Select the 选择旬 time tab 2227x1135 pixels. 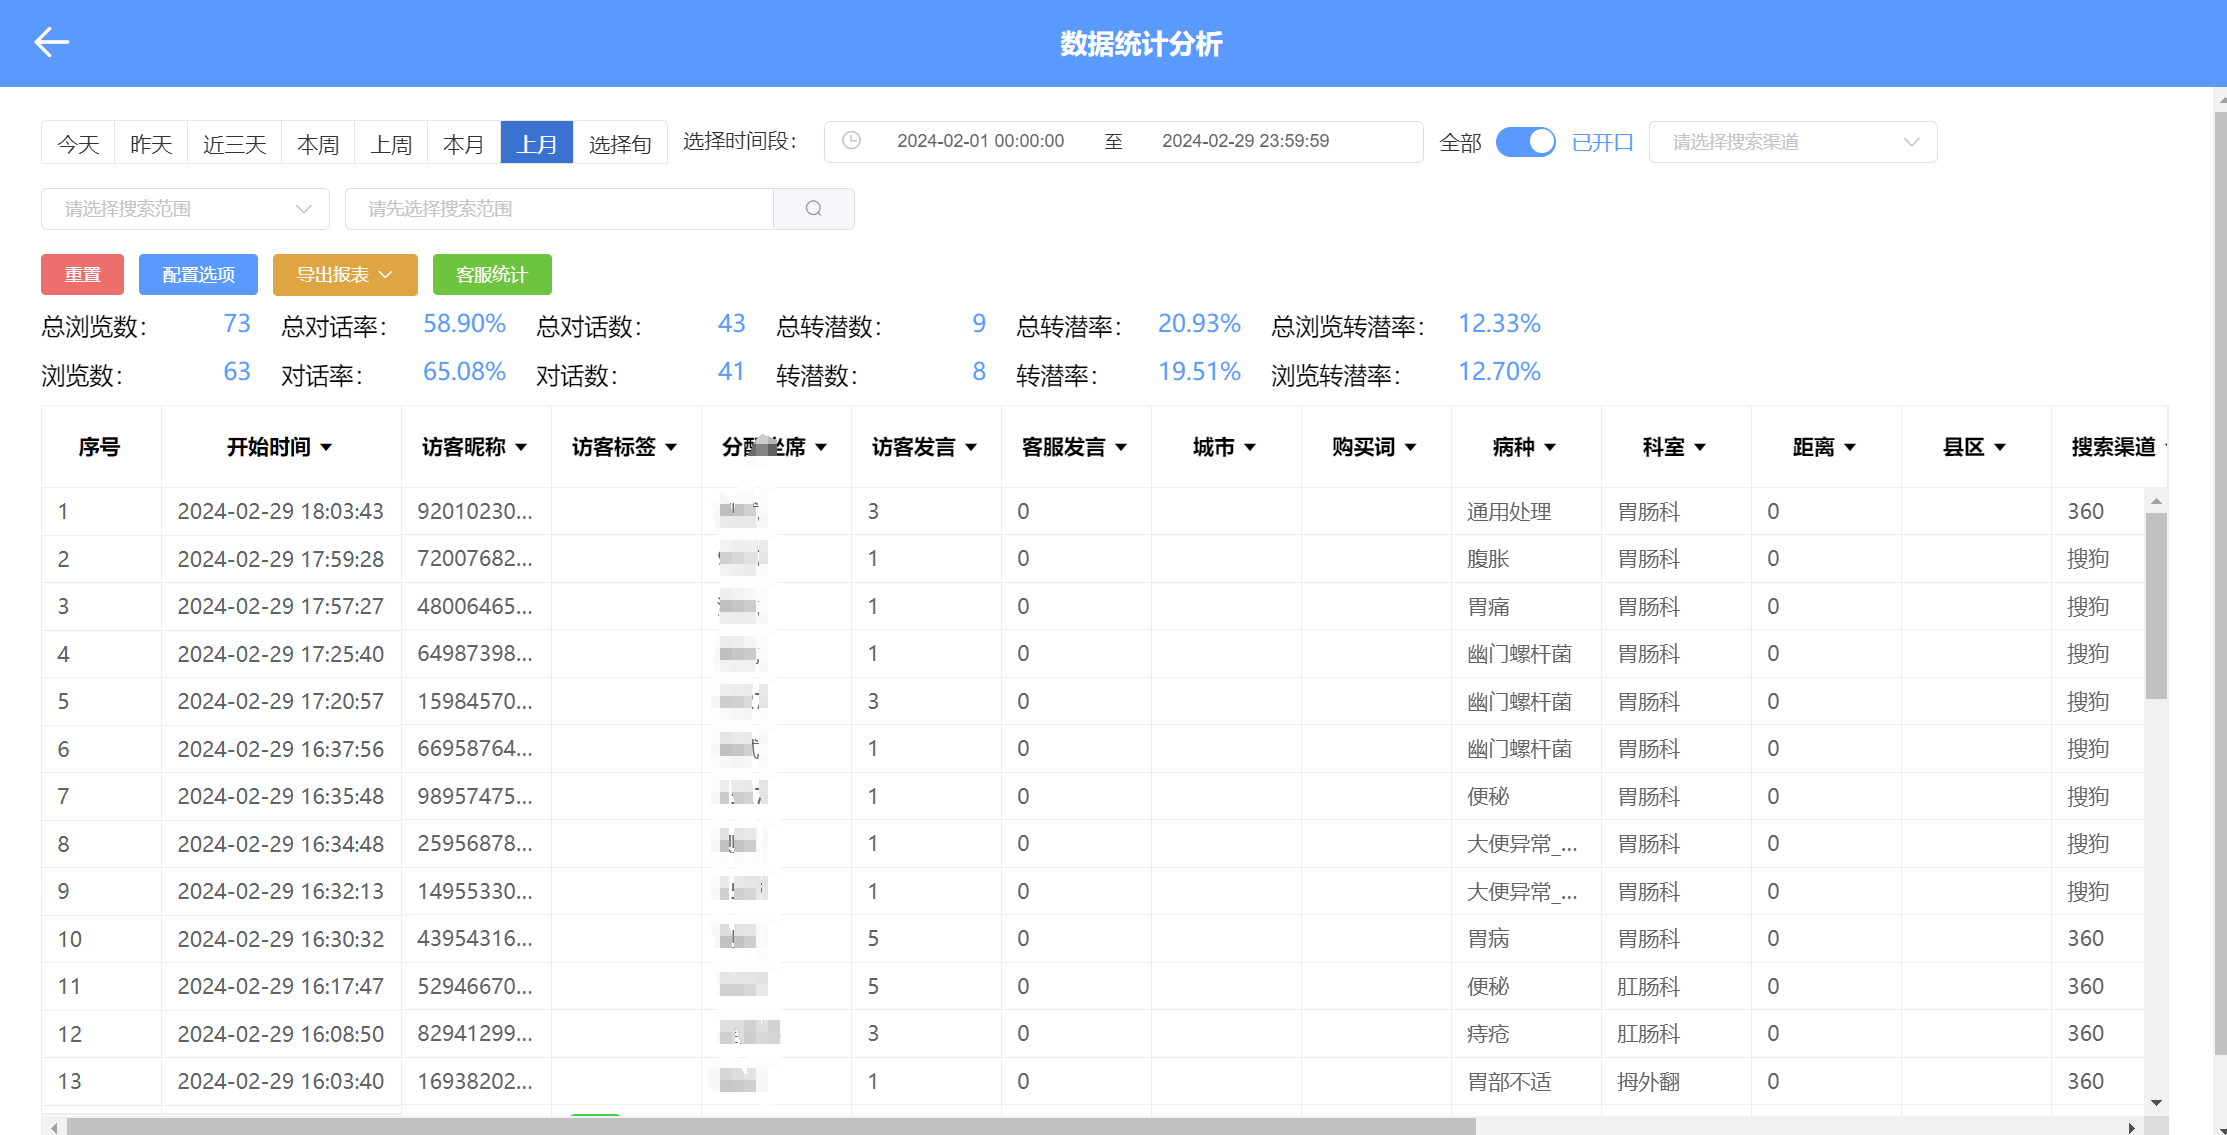click(620, 143)
